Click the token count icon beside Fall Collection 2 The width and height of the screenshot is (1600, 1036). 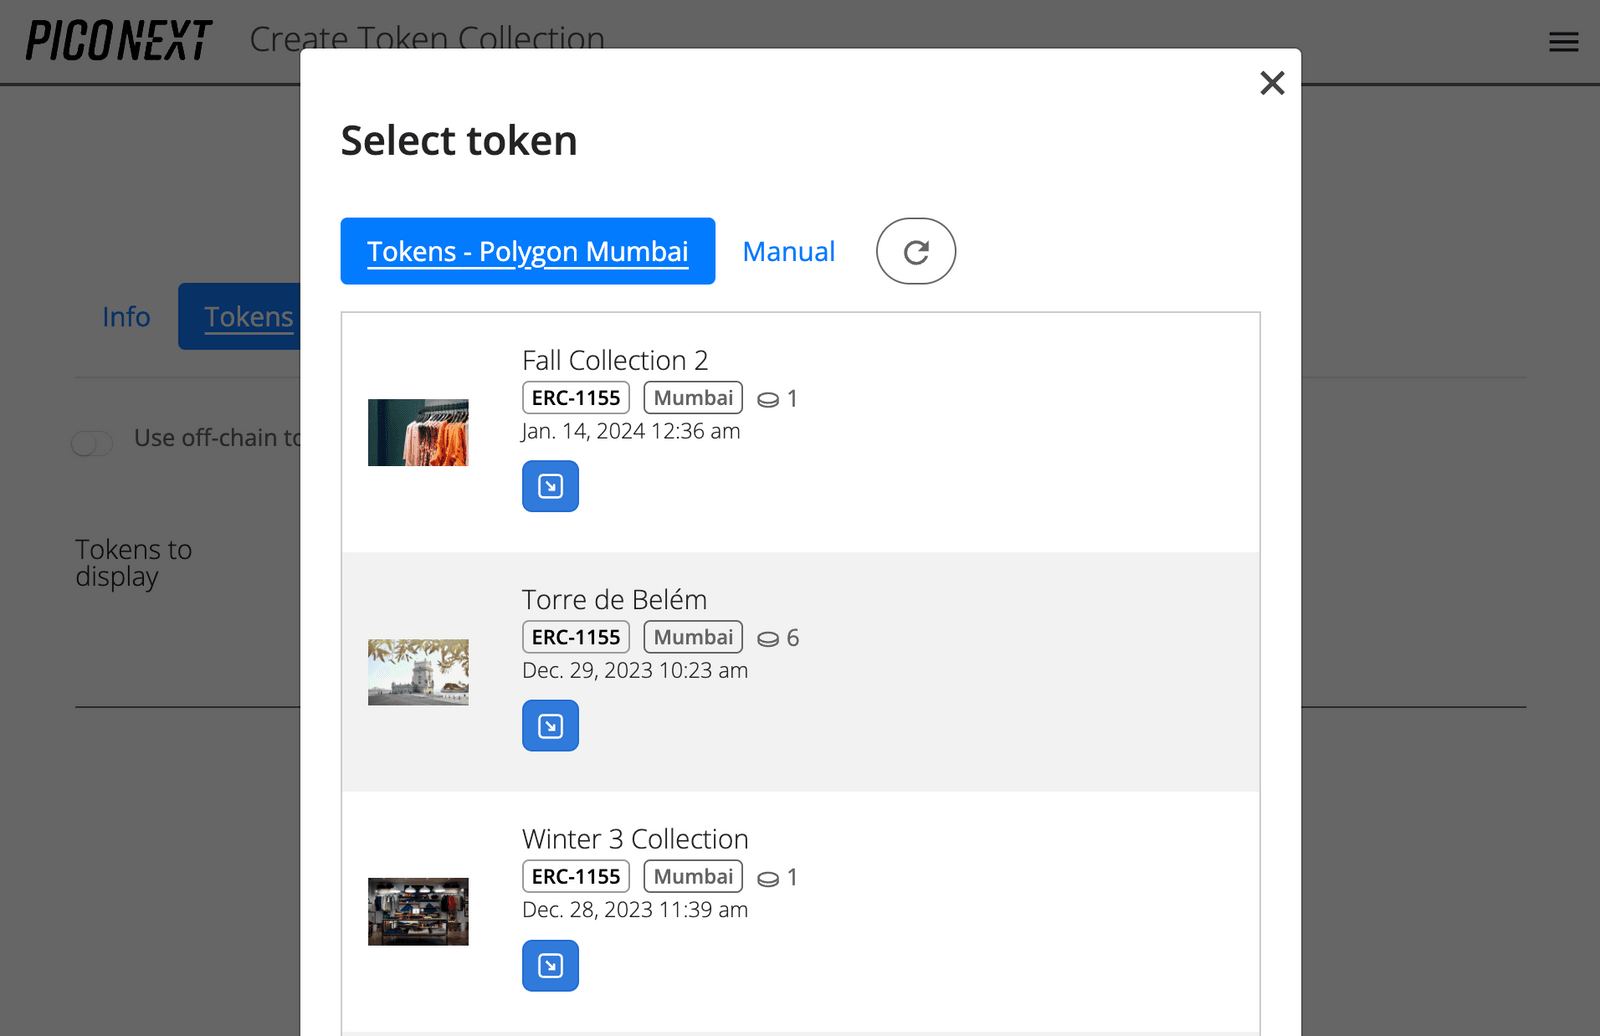768,398
